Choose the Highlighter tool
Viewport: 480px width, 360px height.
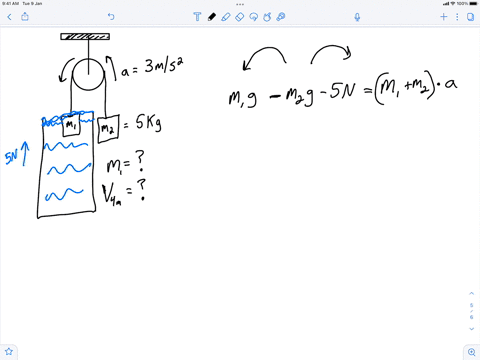tap(226, 17)
